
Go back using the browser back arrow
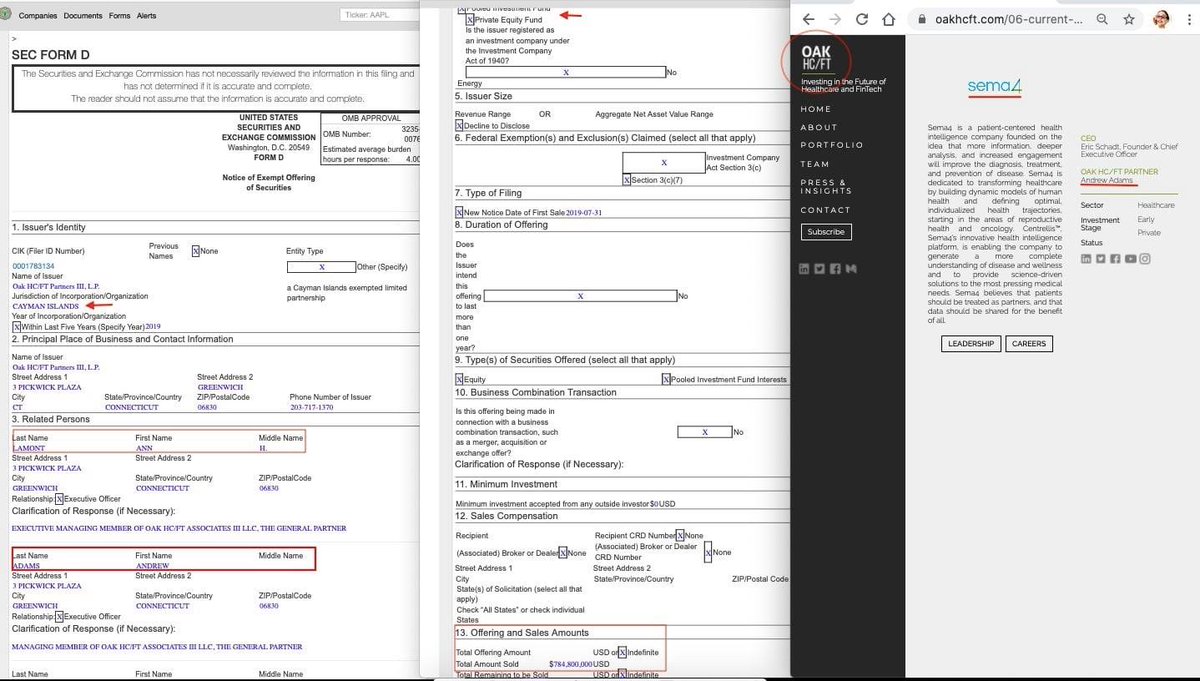click(x=809, y=19)
